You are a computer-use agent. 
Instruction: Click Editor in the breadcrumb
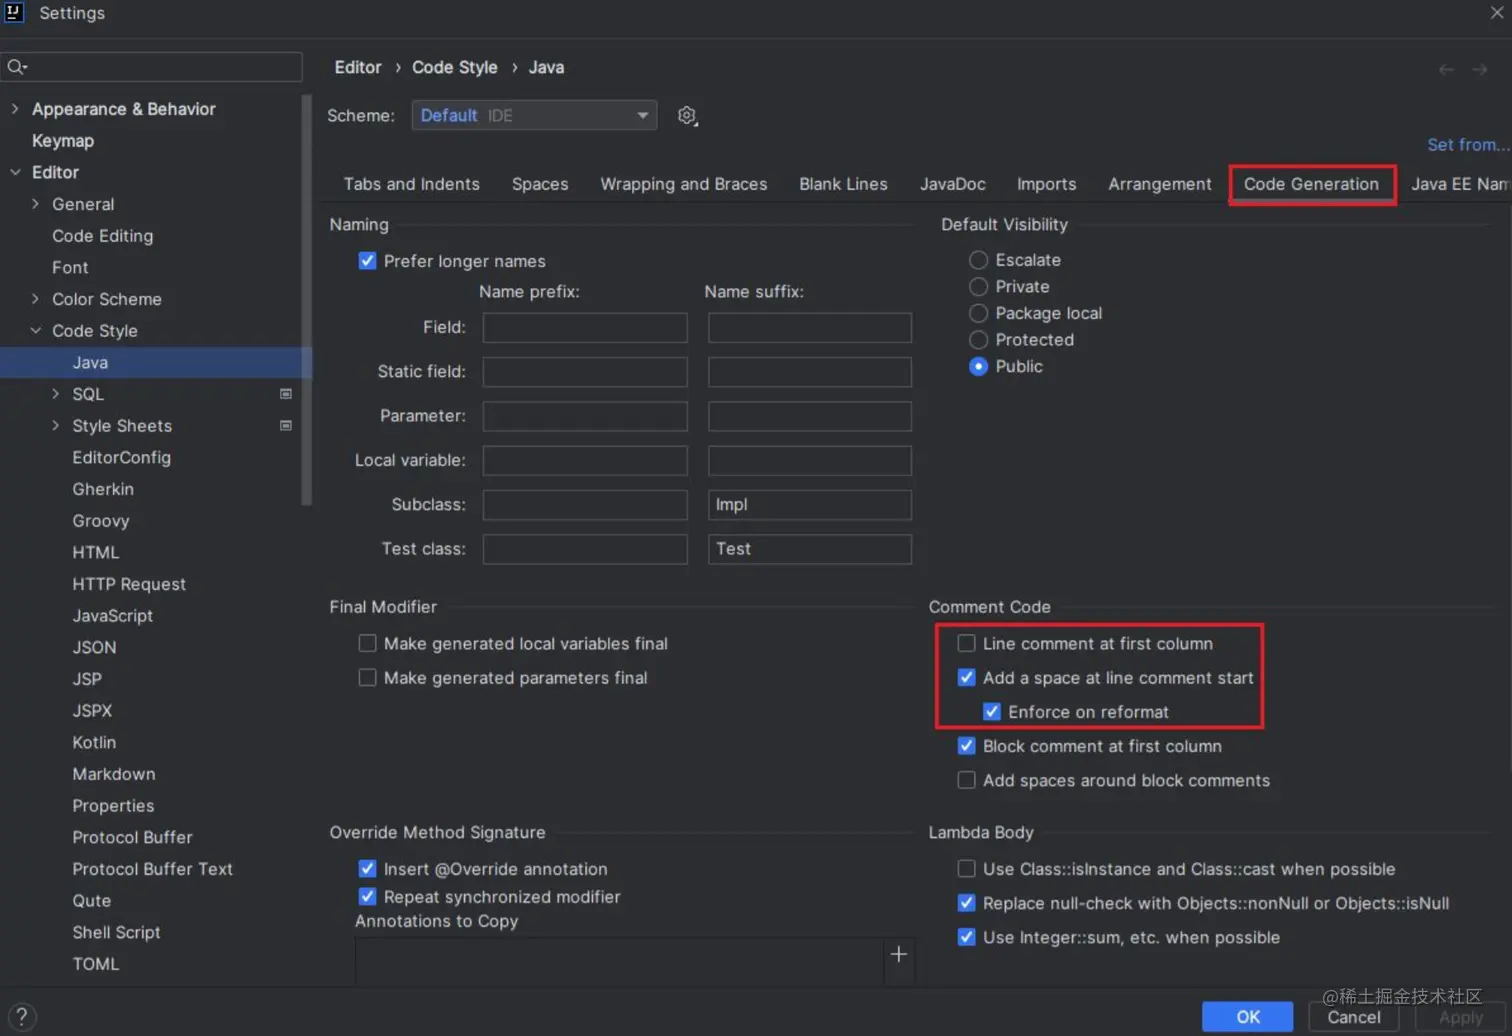point(358,68)
